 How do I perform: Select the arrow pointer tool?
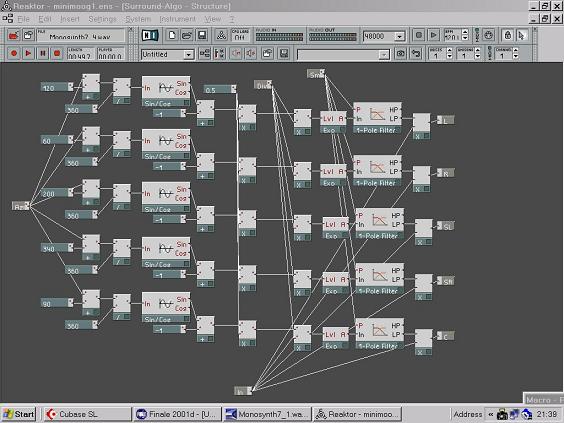(x=522, y=35)
